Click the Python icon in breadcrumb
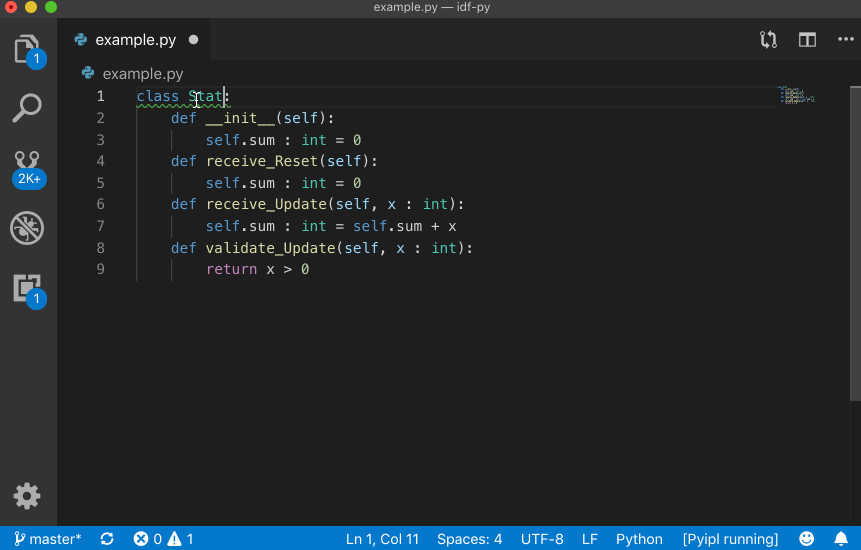861x550 pixels. tap(88, 73)
